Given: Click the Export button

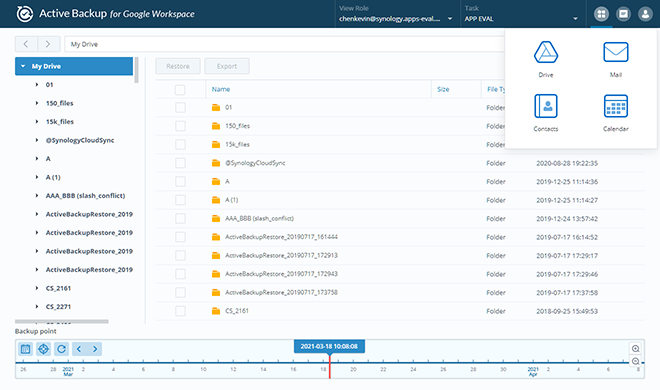Looking at the screenshot, I should point(227,66).
